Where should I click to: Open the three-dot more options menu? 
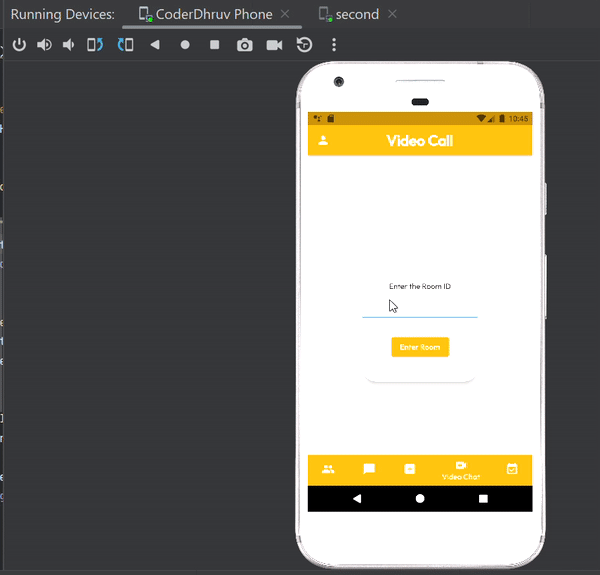334,45
